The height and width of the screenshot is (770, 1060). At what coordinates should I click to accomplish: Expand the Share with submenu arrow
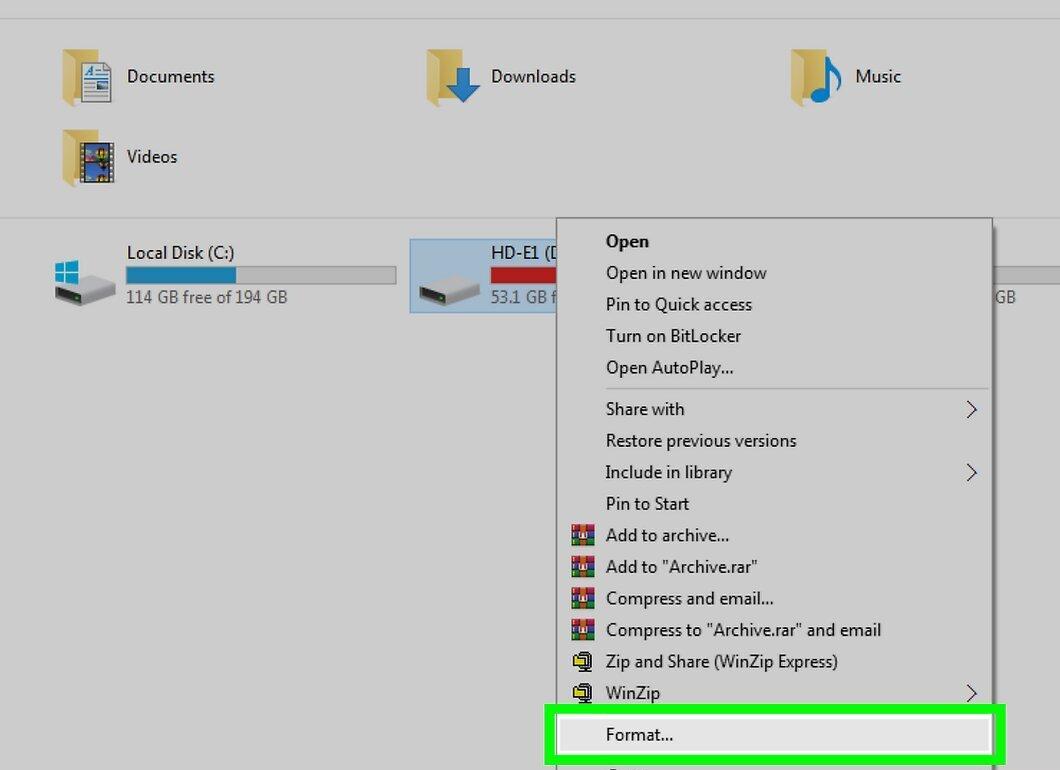click(971, 410)
